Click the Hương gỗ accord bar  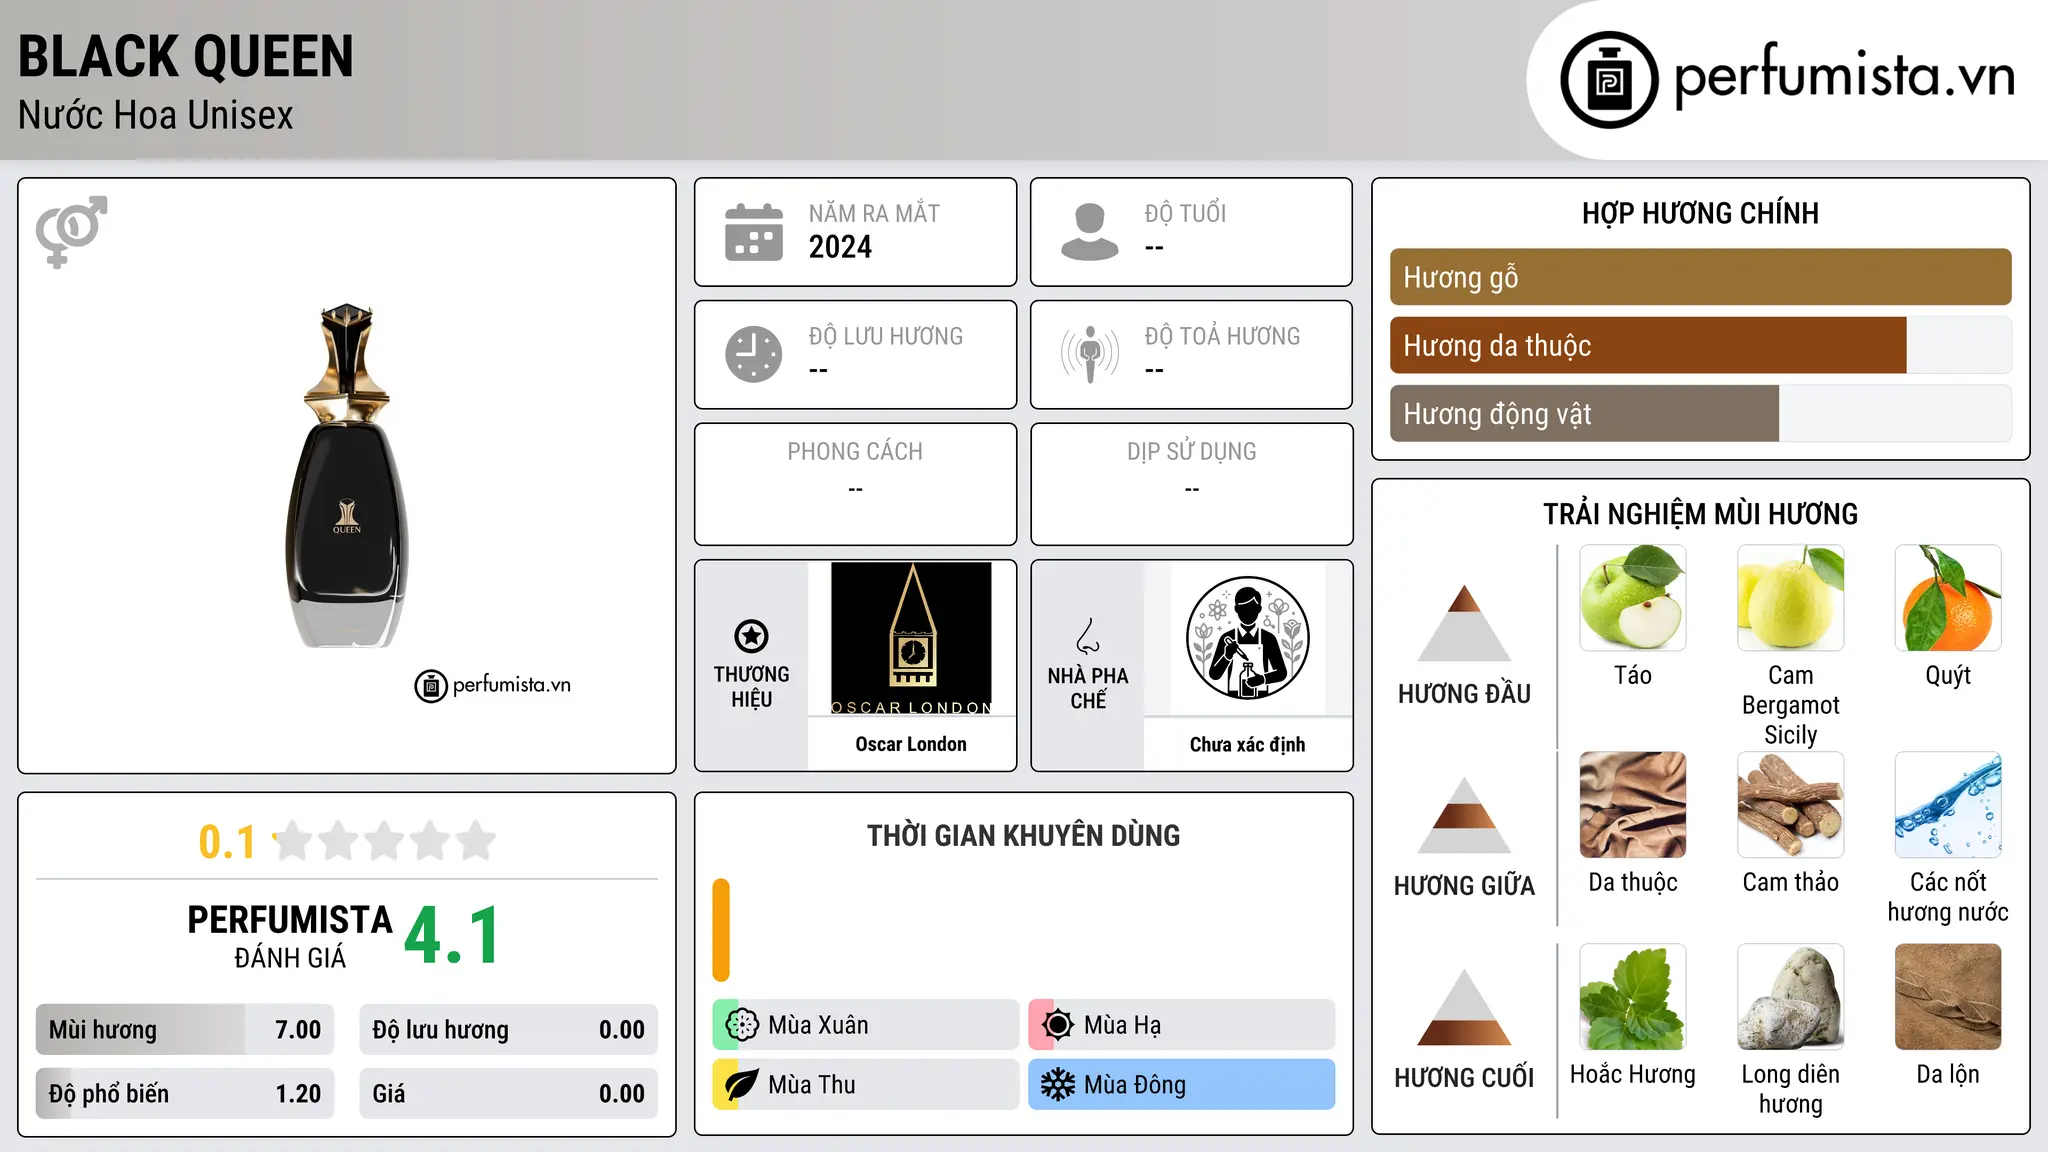click(1701, 277)
